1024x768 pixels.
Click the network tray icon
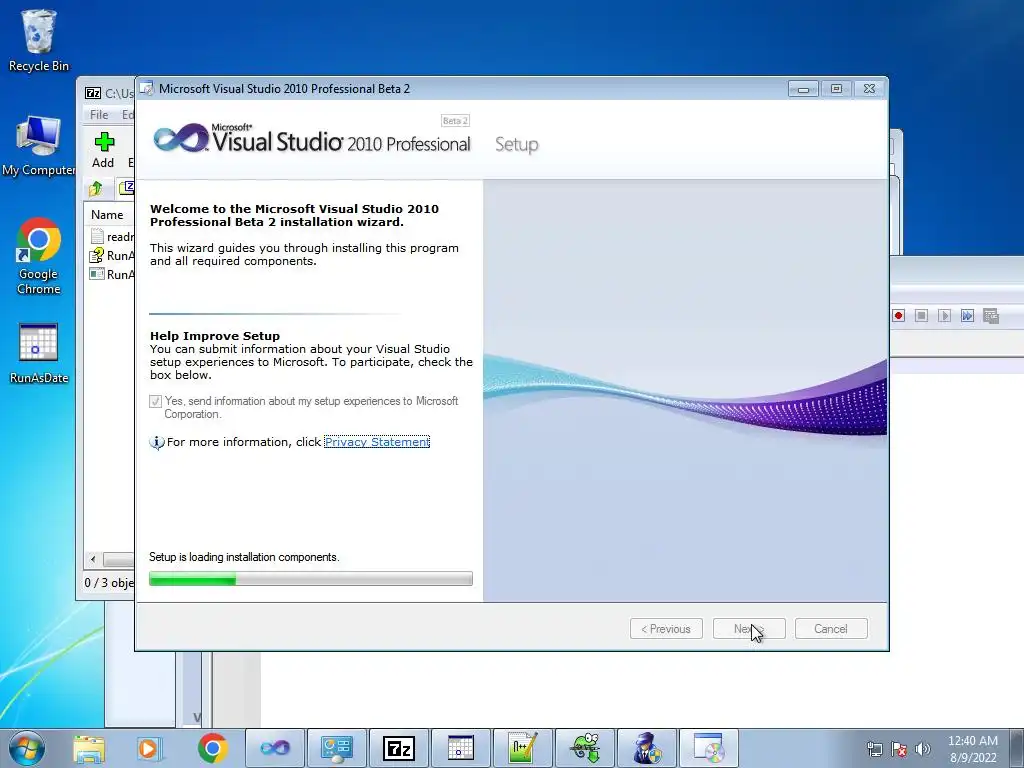point(874,749)
